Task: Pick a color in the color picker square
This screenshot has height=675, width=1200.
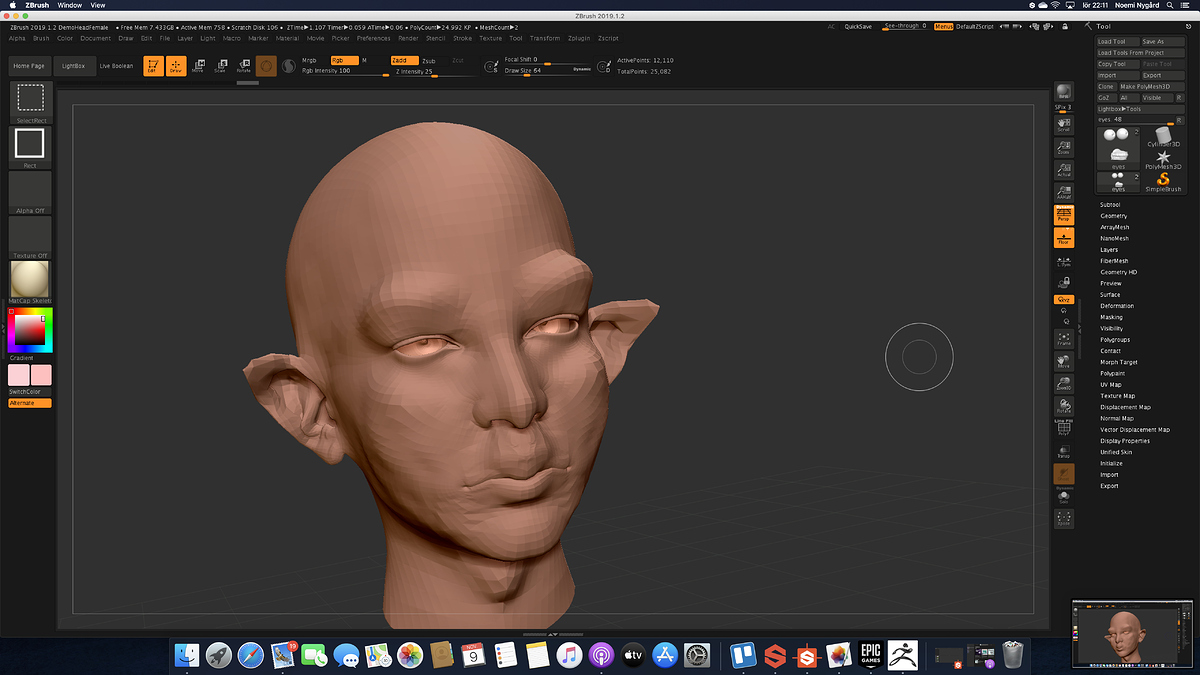Action: [30, 331]
